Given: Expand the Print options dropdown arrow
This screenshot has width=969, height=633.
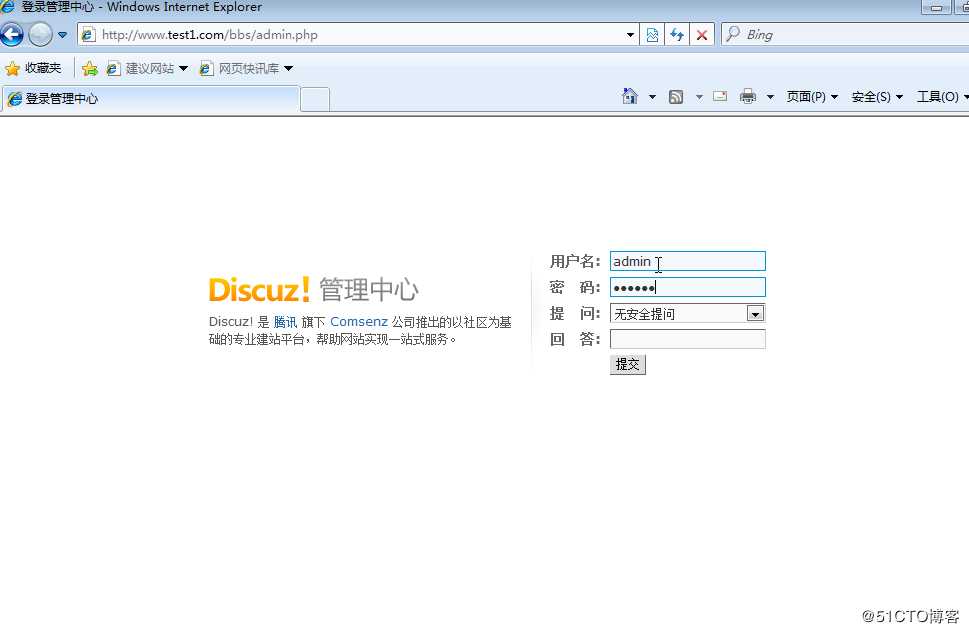Looking at the screenshot, I should pos(770,97).
